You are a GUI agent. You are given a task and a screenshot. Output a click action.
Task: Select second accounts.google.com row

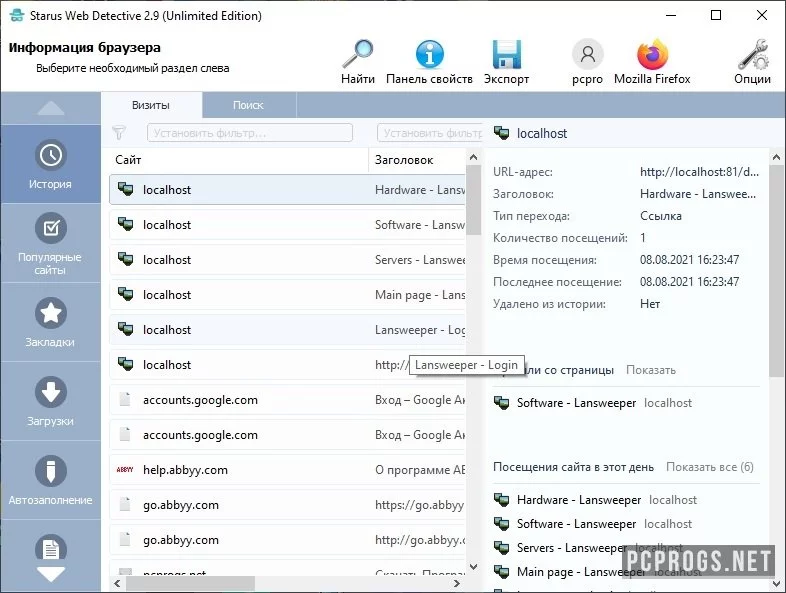click(x=288, y=435)
